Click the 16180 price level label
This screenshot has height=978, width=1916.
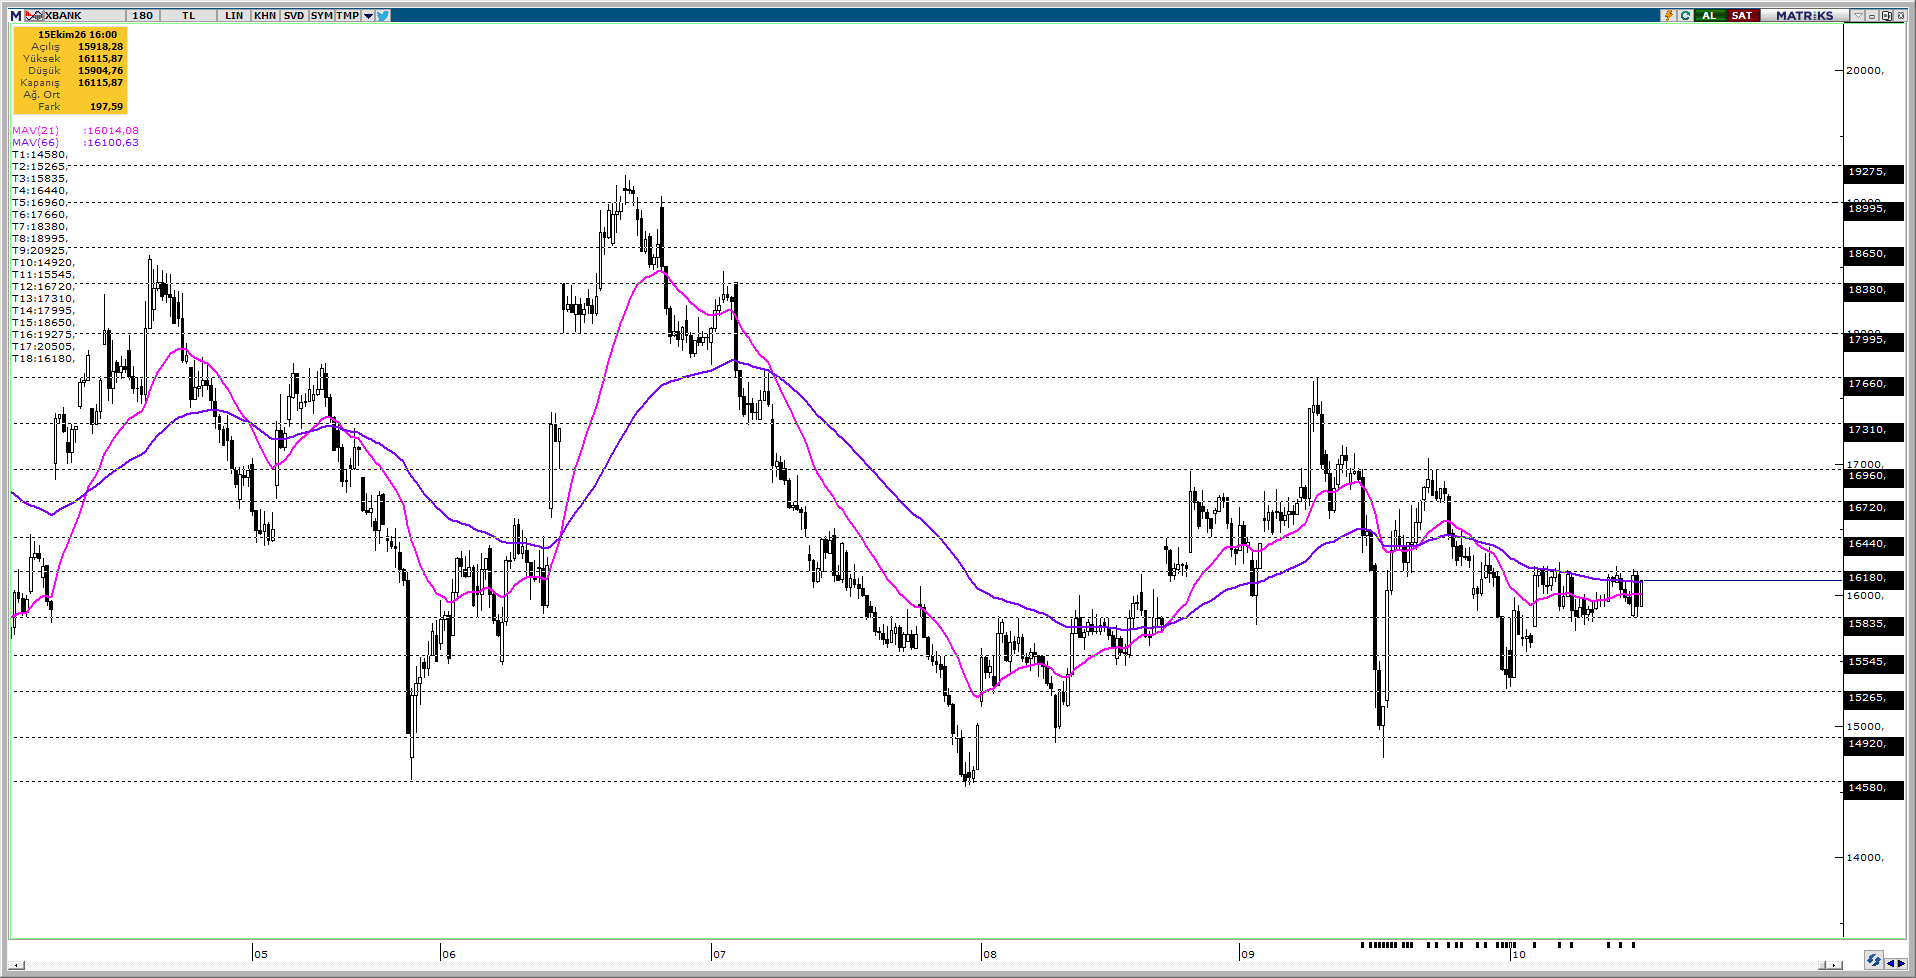click(x=1873, y=578)
